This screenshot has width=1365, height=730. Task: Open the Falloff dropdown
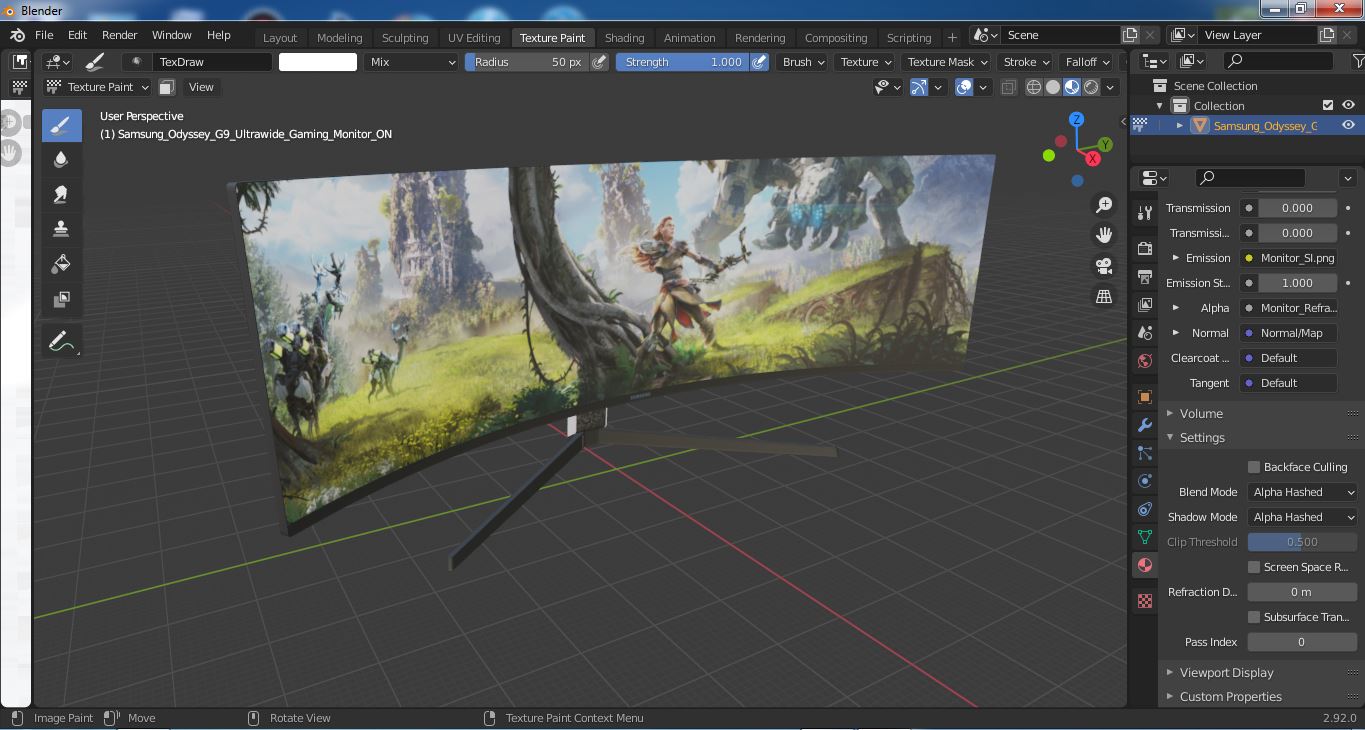click(1087, 62)
